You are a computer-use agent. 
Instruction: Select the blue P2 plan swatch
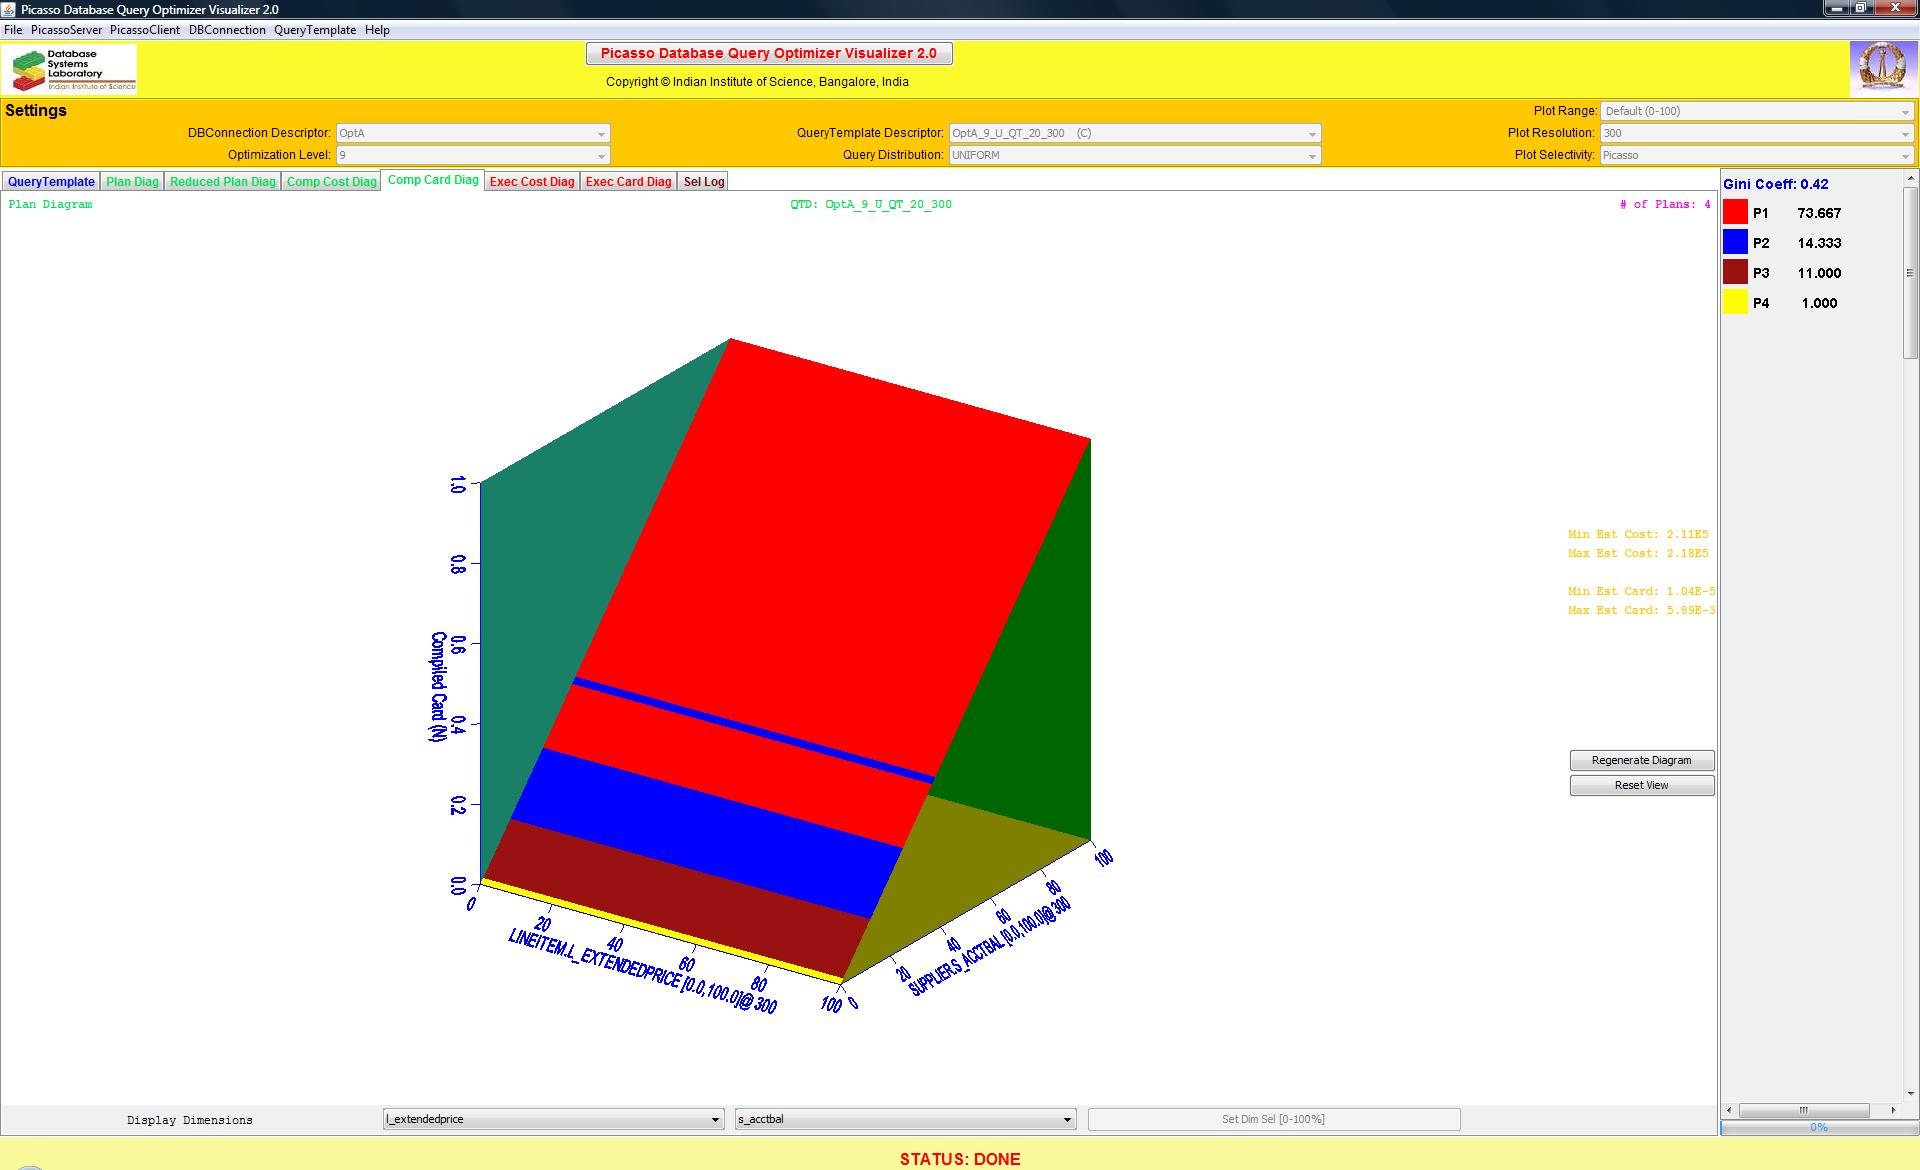(x=1735, y=242)
